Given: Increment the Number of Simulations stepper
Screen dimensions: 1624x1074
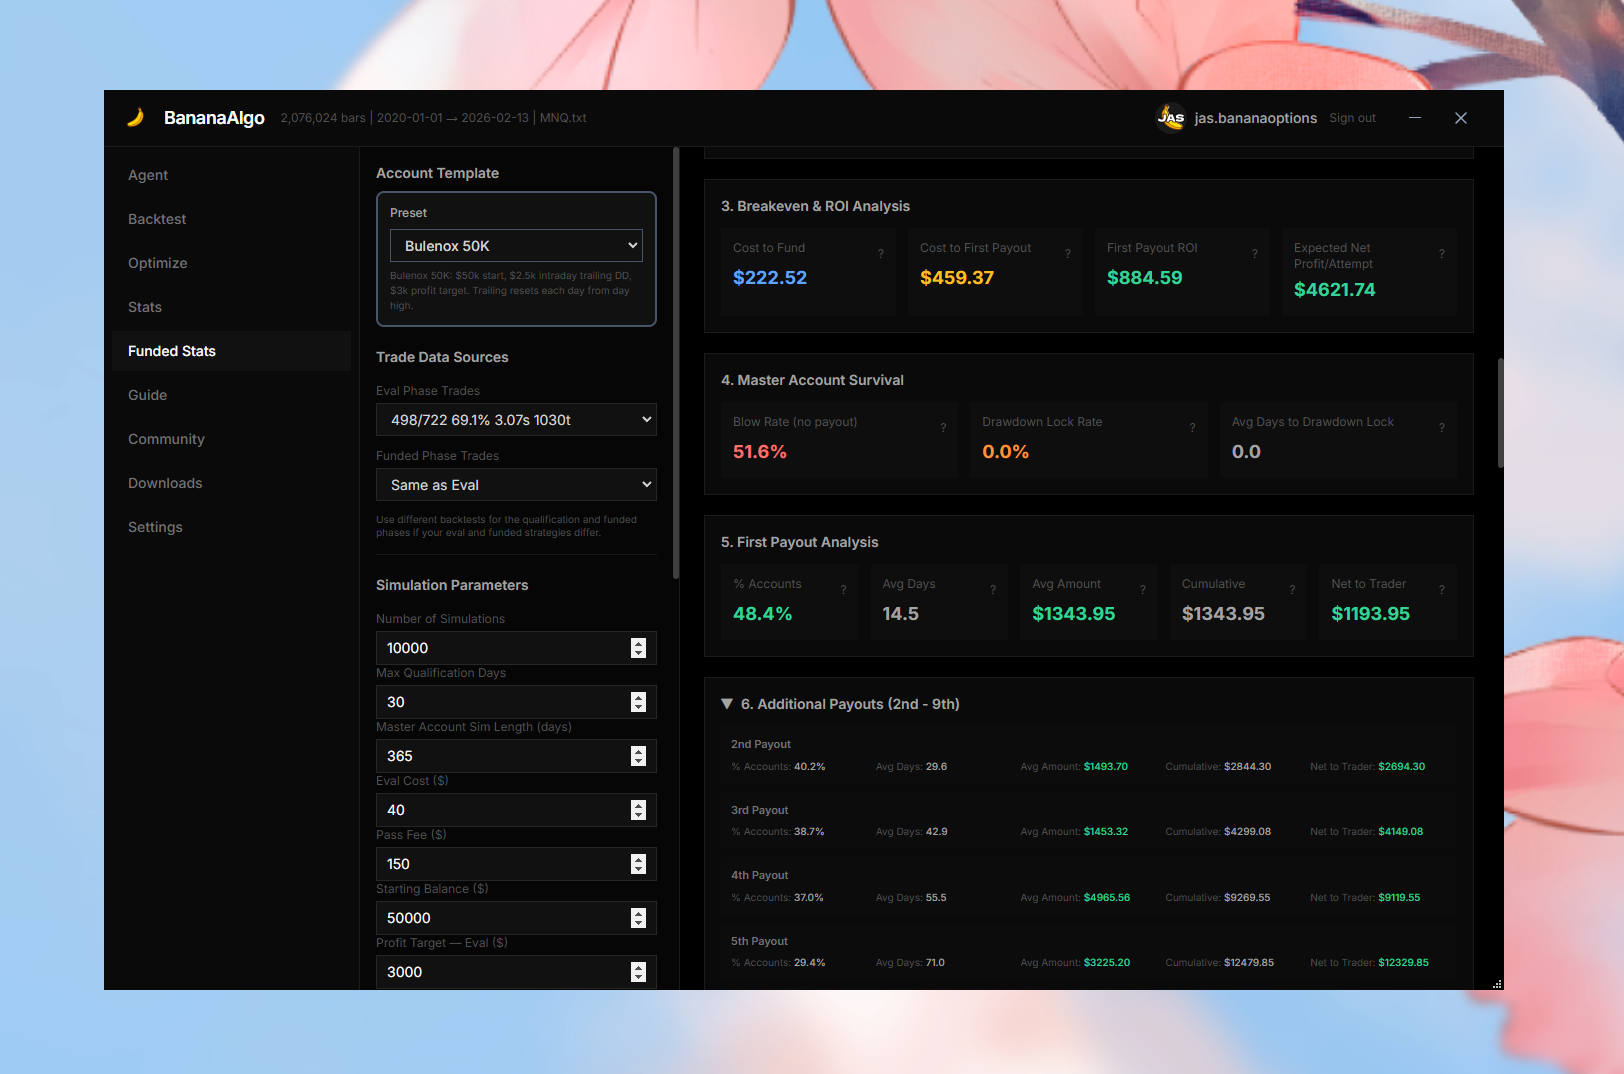Looking at the screenshot, I should click(639, 643).
